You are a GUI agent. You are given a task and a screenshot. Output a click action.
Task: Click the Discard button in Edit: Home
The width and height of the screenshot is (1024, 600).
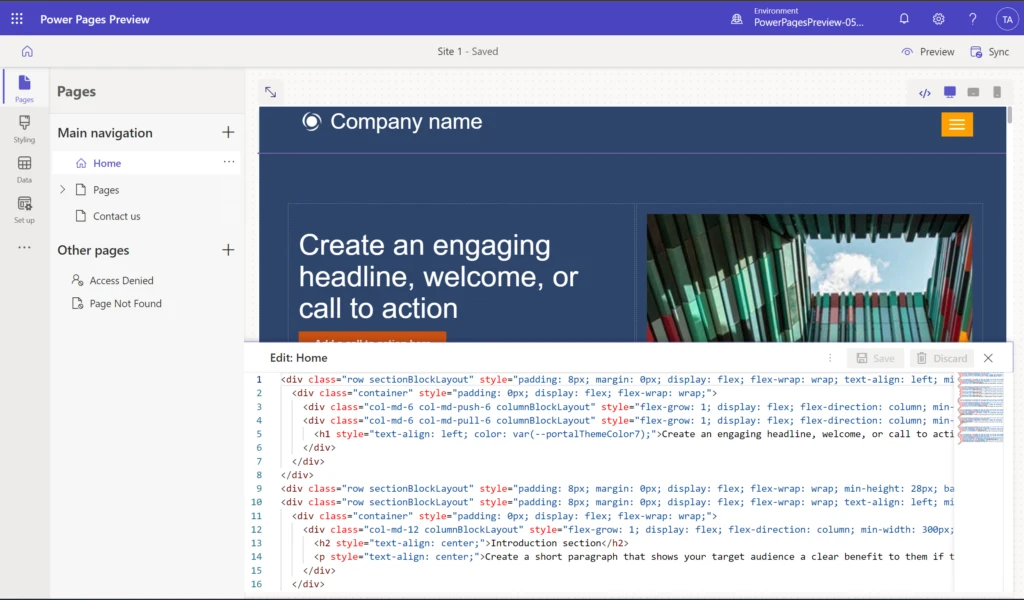pos(942,357)
